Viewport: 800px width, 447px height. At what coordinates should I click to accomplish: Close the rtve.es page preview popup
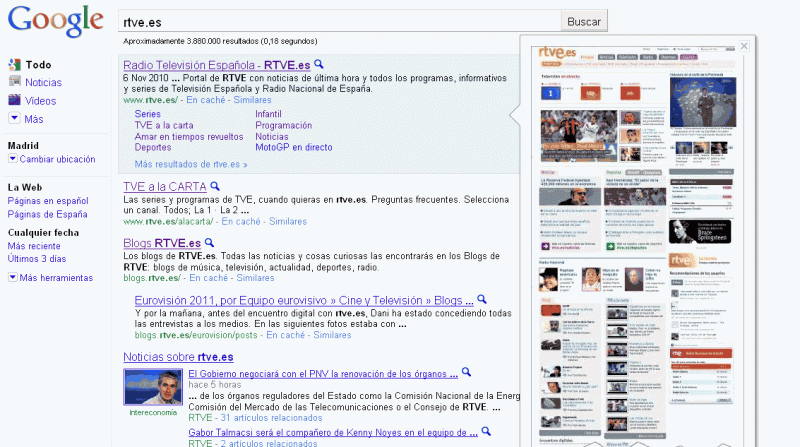743,45
